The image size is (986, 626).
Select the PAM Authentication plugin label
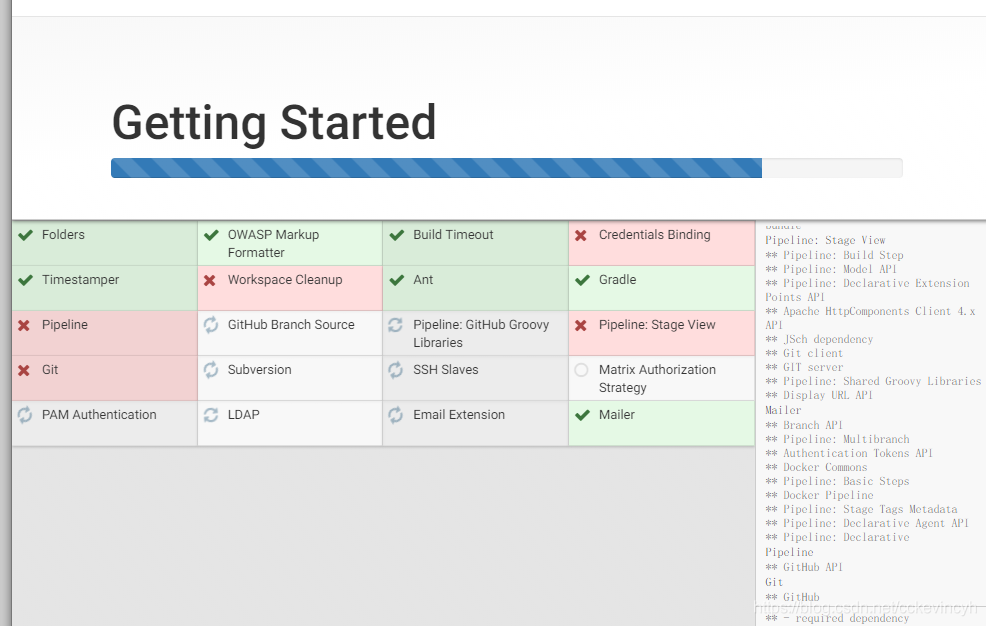click(99, 415)
